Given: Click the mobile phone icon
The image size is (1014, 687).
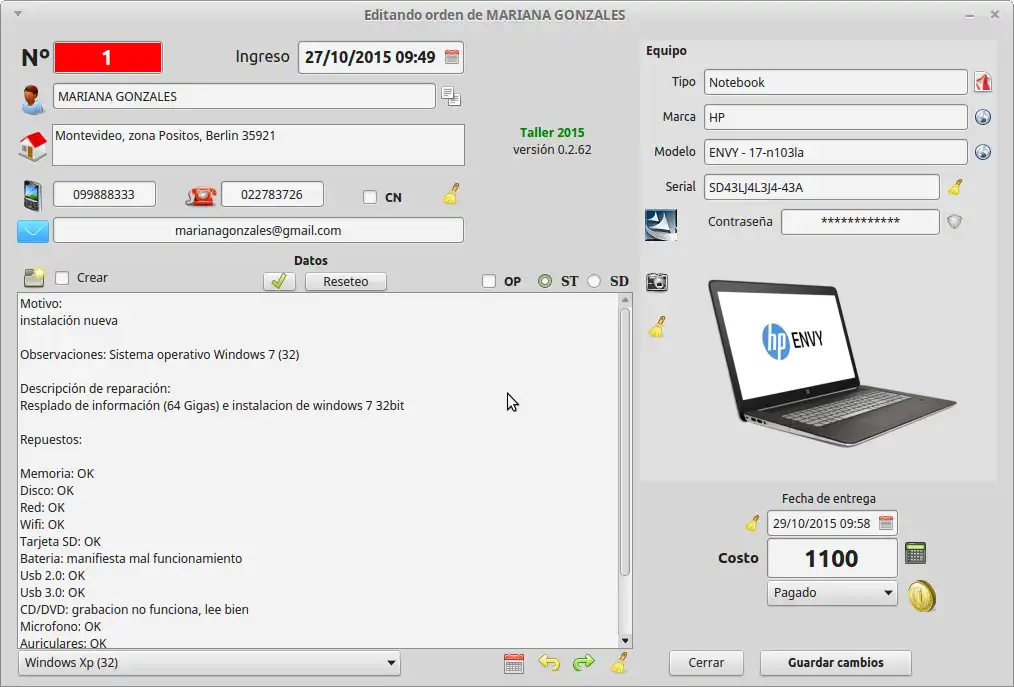Looking at the screenshot, I should pyautogui.click(x=32, y=195).
